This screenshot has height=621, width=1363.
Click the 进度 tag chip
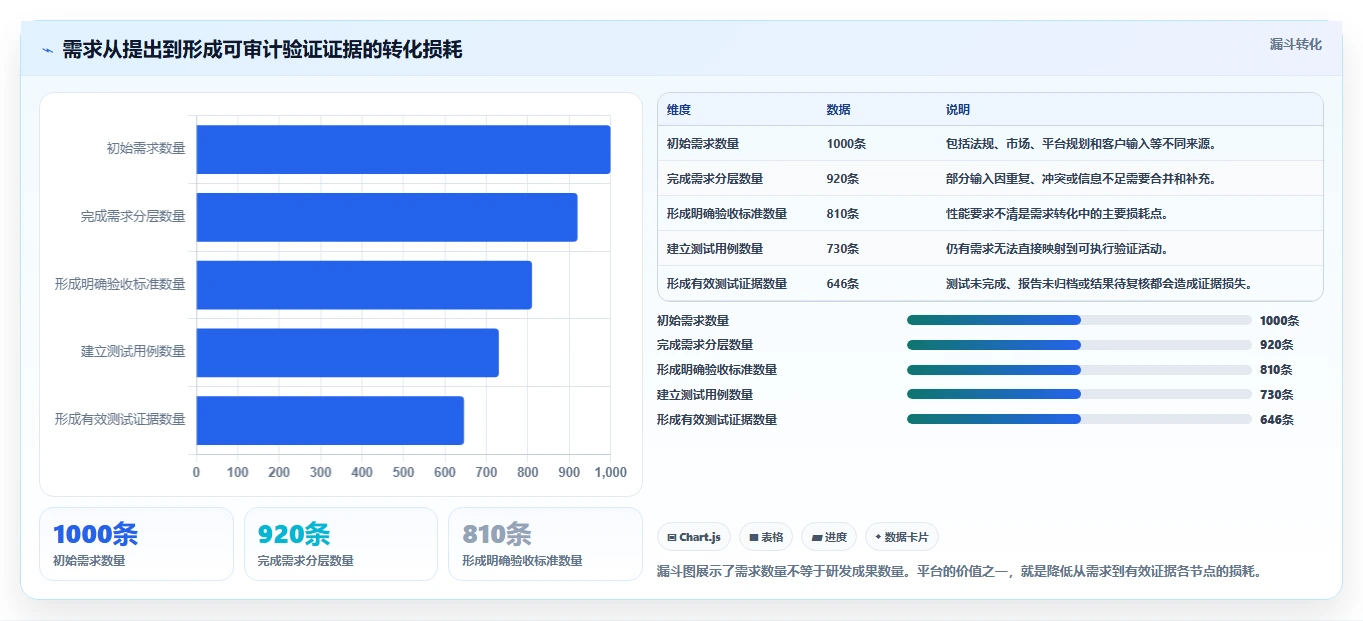[829, 537]
